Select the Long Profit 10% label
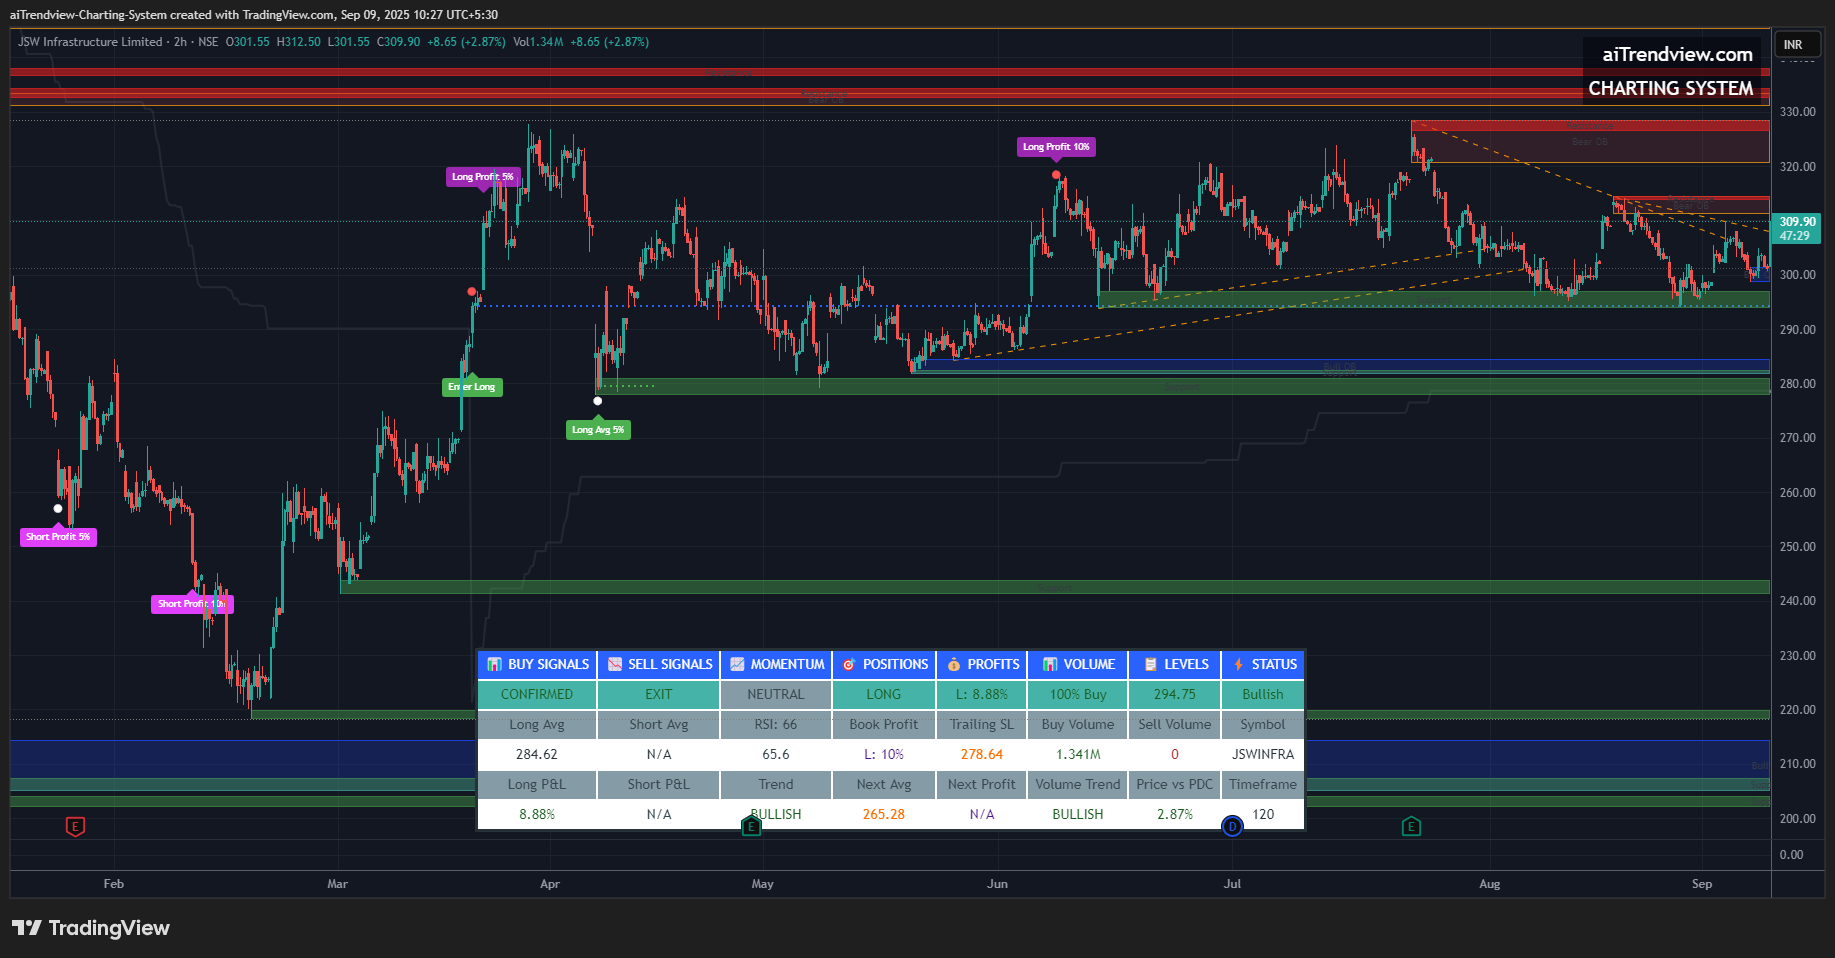 (x=1056, y=147)
